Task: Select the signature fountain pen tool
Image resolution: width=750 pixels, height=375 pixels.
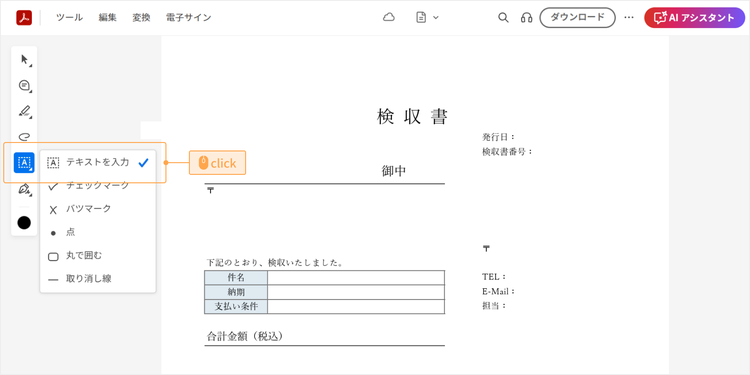Action: point(24,189)
